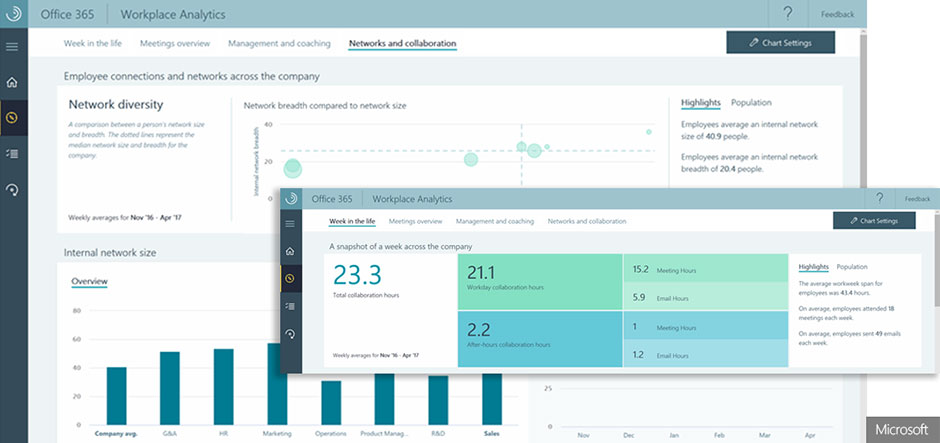
Task: Click Chart Settings button in the front window
Action: pyautogui.click(x=874, y=221)
